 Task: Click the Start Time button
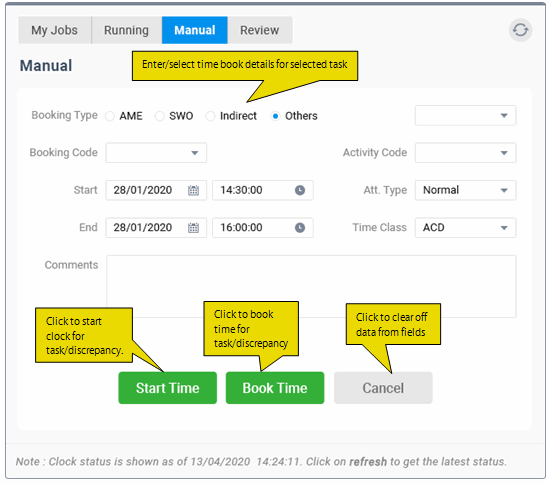click(x=168, y=388)
